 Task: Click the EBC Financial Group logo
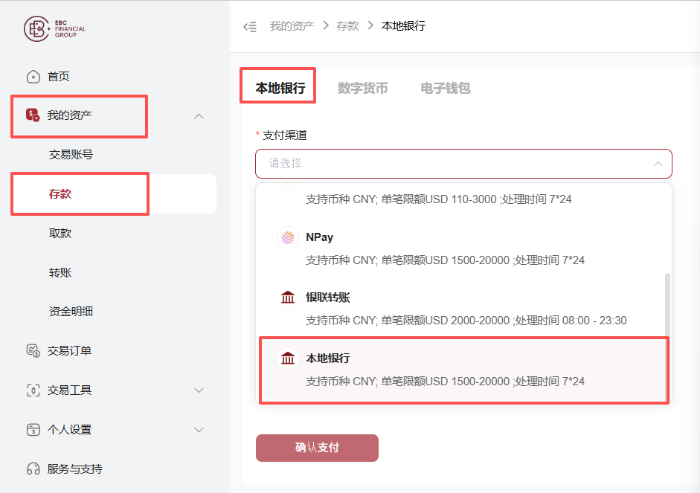tap(54, 29)
